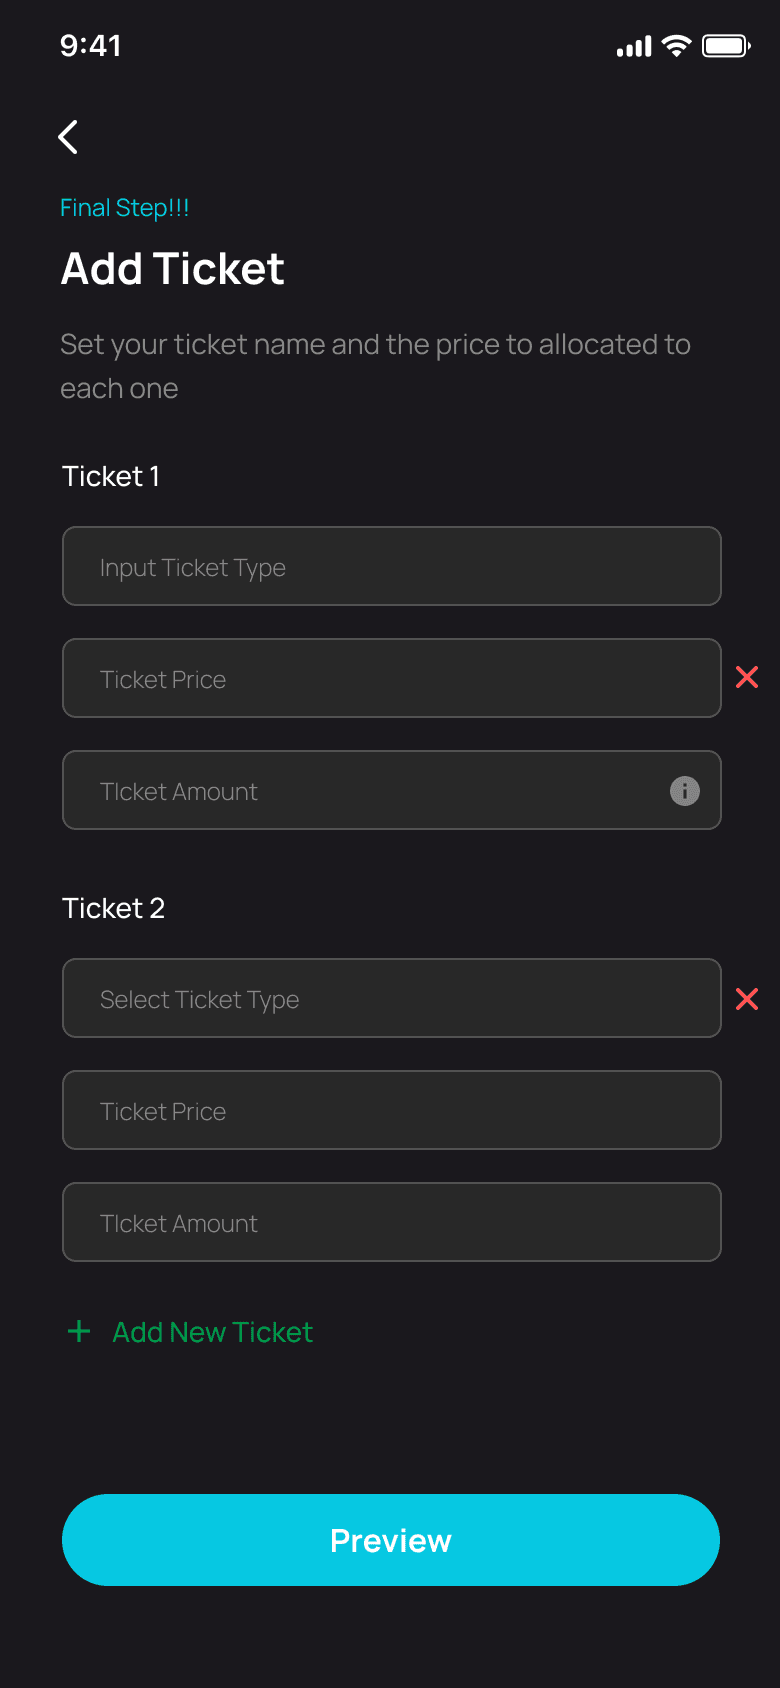Screen dimensions: 780x1688
Task: Tap the battery status icon
Action: pos(726,46)
